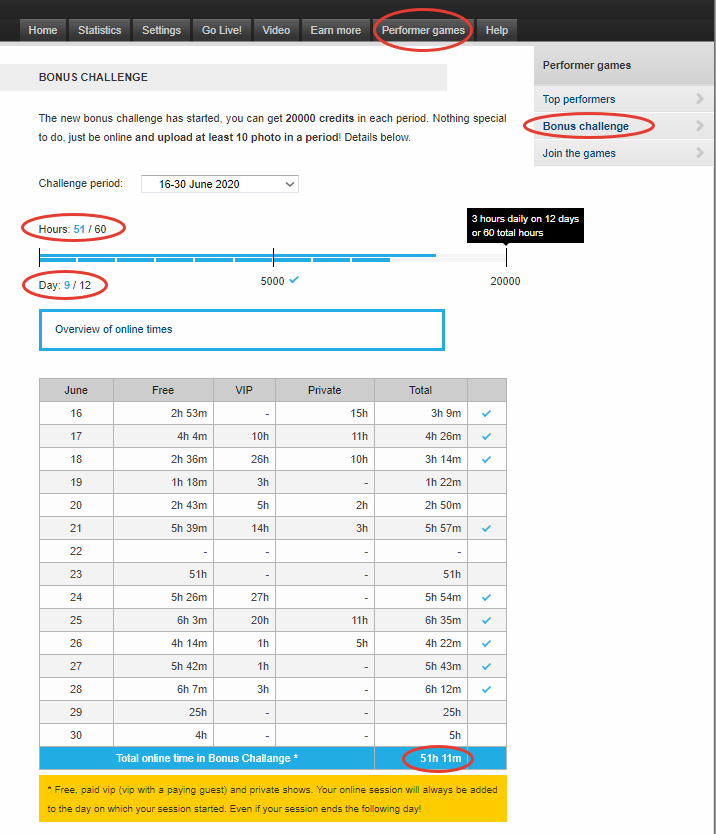Click the checkmark in the June 28 row
This screenshot has width=716, height=834.
tap(486, 689)
